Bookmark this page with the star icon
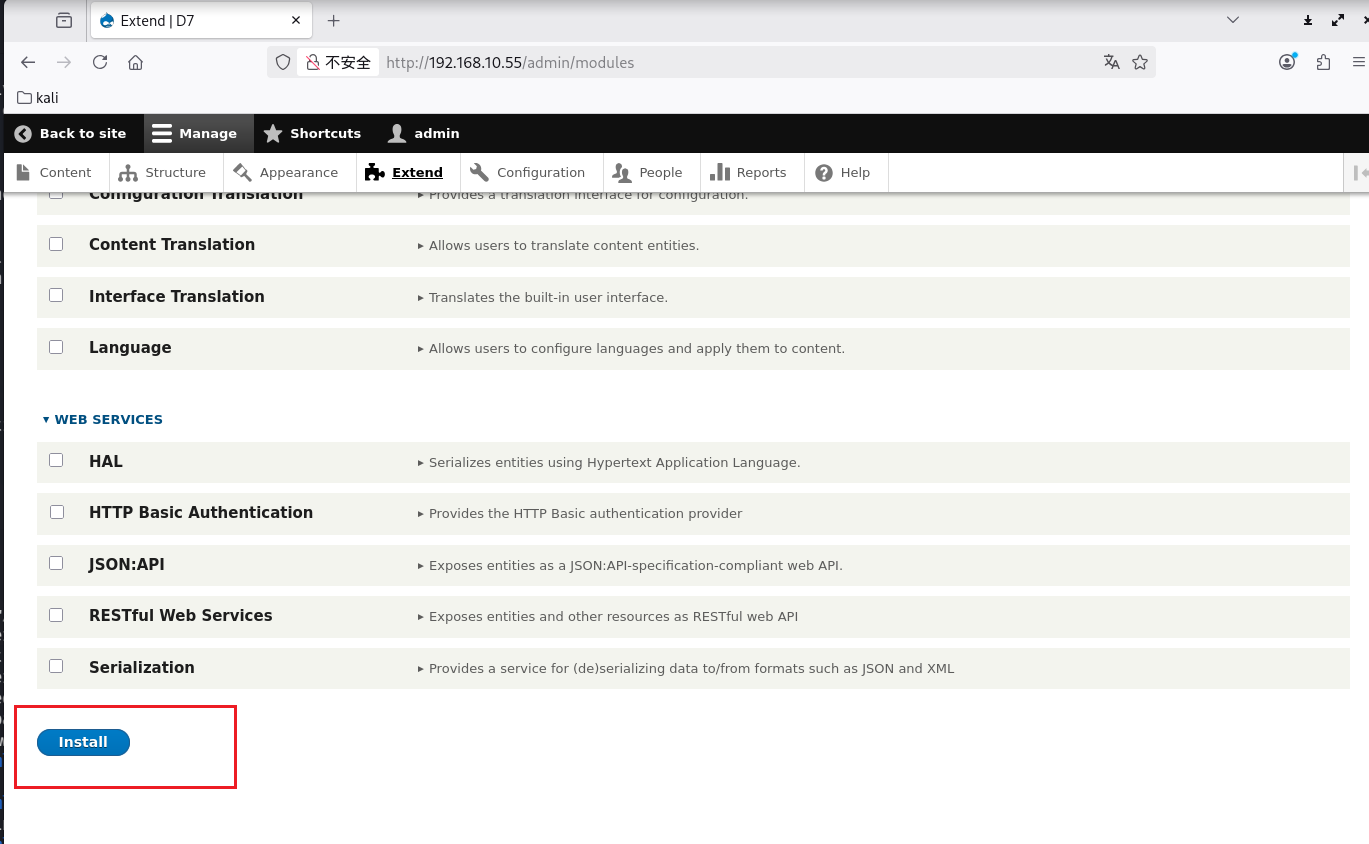1369x844 pixels. (1140, 62)
